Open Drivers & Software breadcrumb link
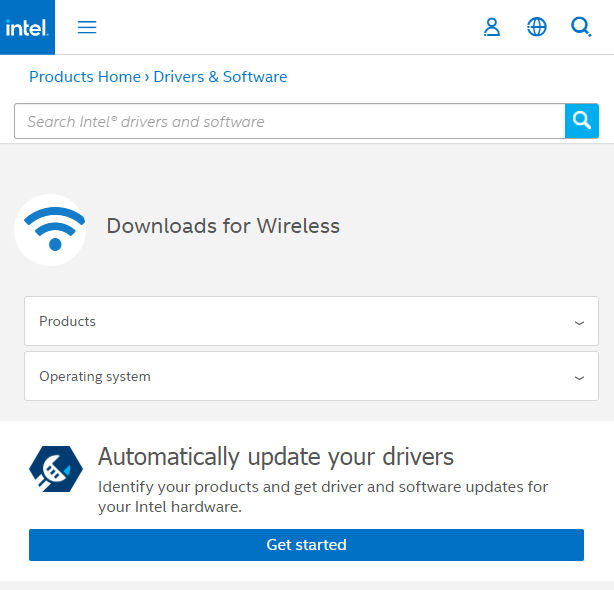 tap(220, 77)
